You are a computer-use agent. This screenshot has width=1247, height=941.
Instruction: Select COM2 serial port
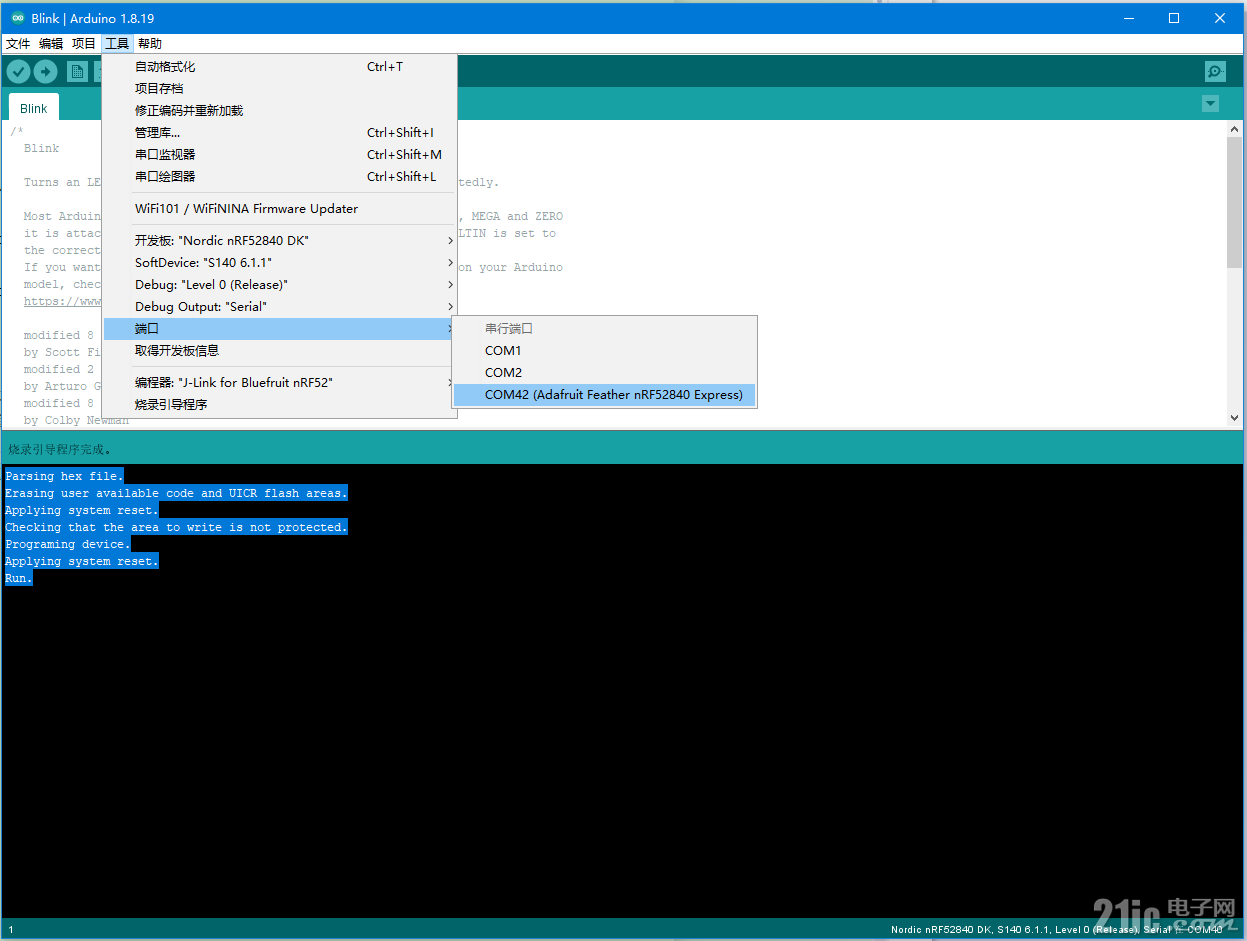point(605,373)
